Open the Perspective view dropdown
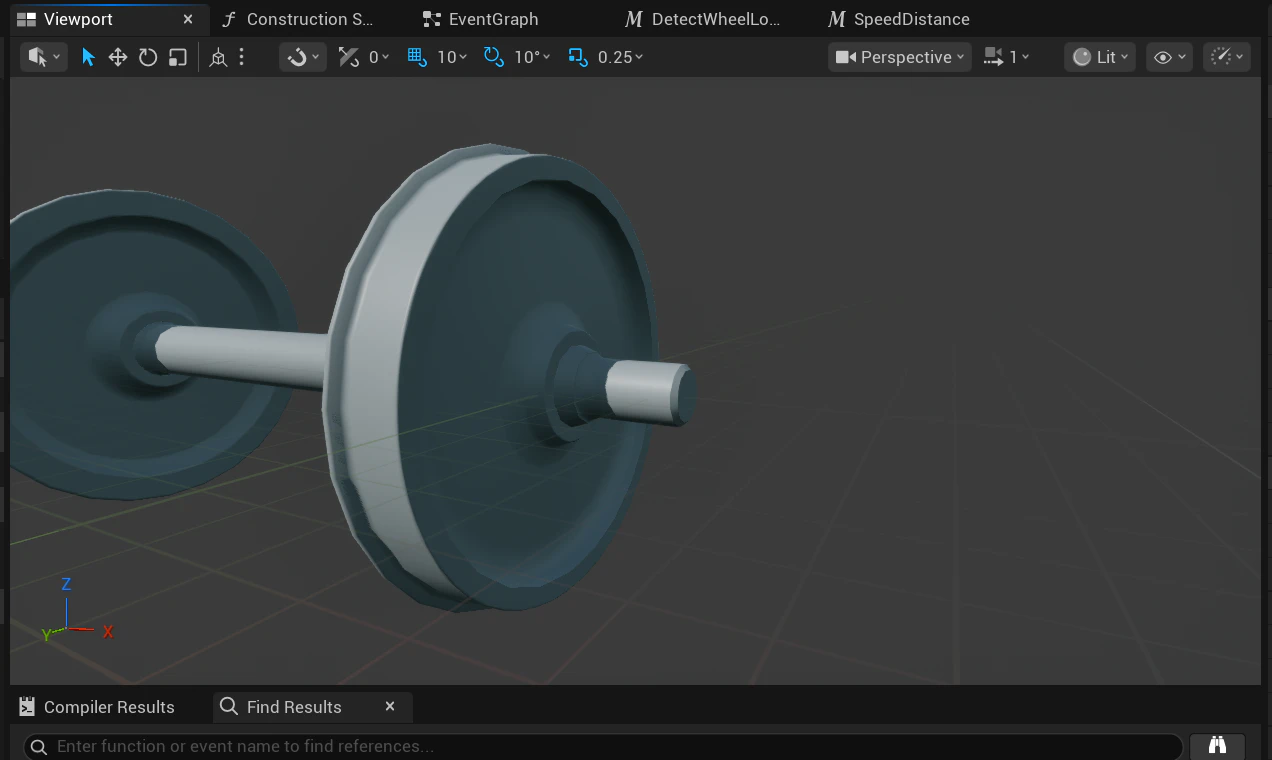This screenshot has width=1272, height=760. [900, 57]
